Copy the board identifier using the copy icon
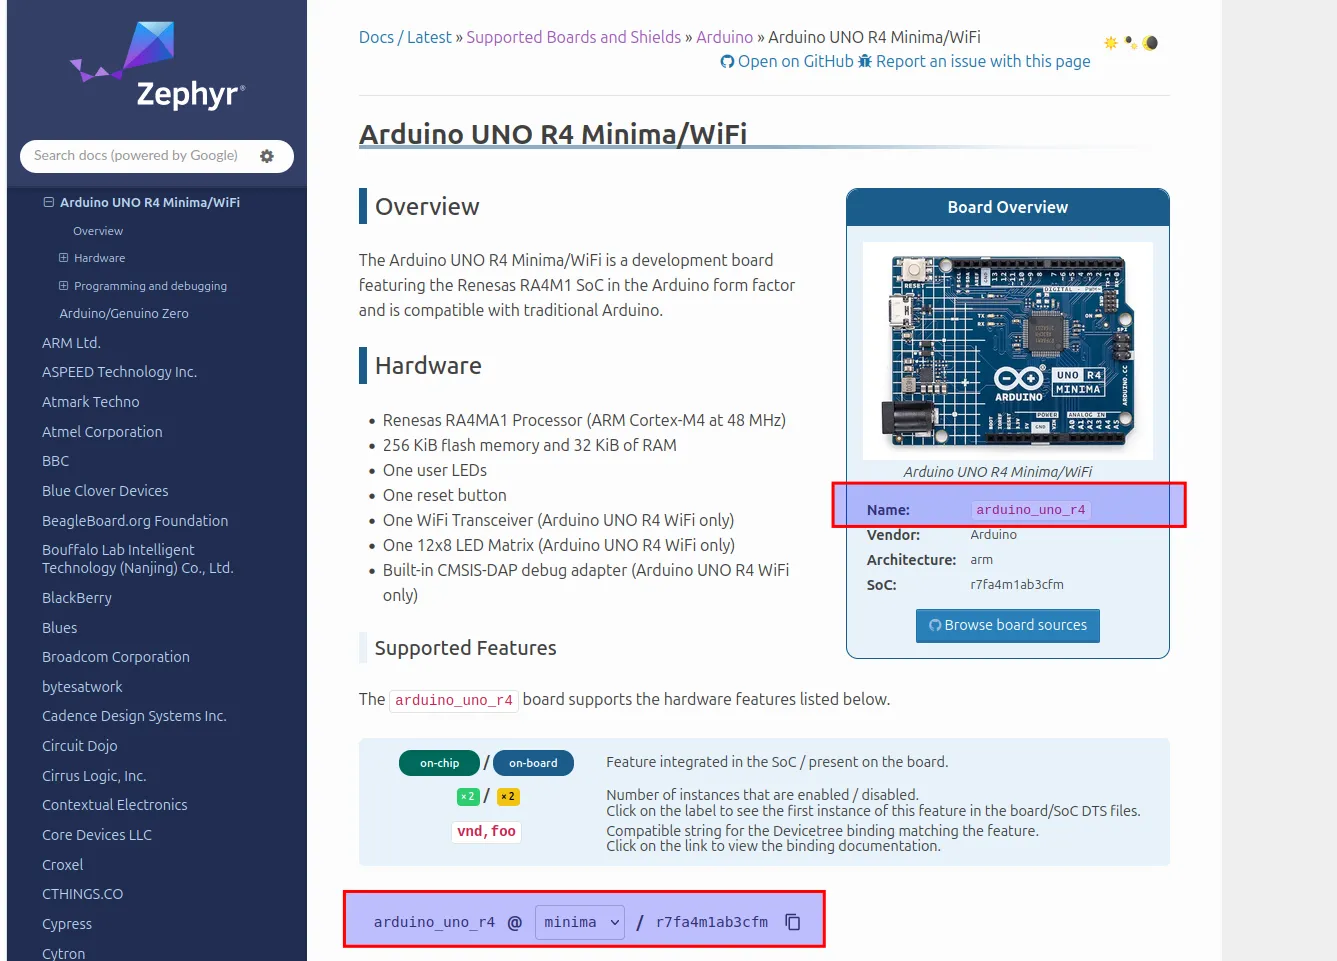The width and height of the screenshot is (1337, 961). pos(792,922)
